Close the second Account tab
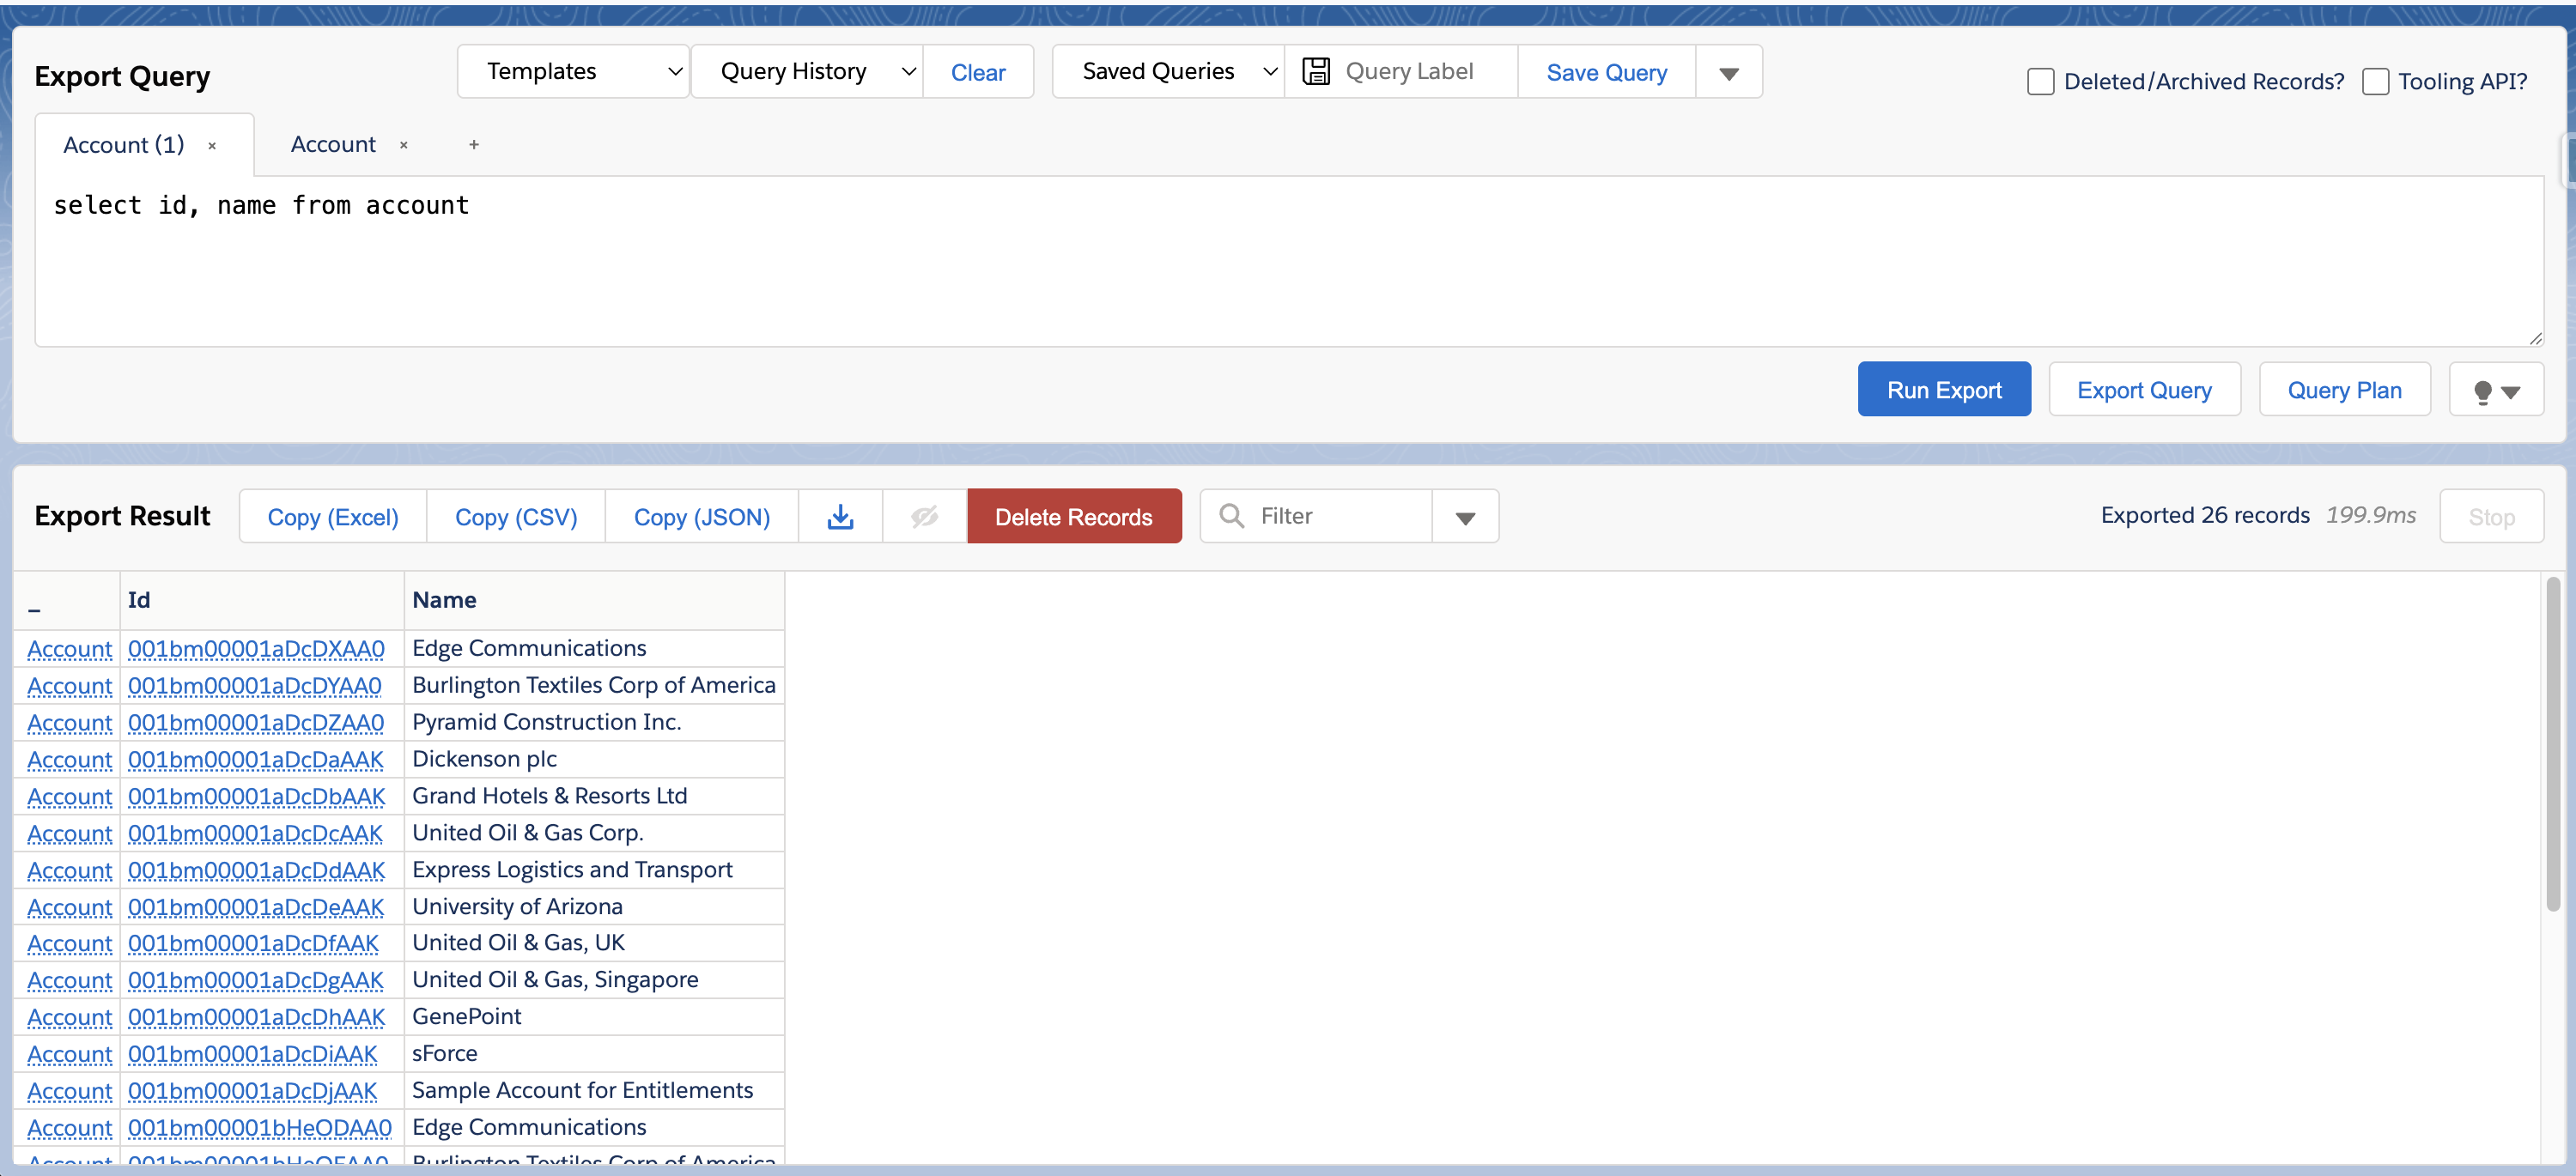The width and height of the screenshot is (2576, 1176). [x=404, y=145]
